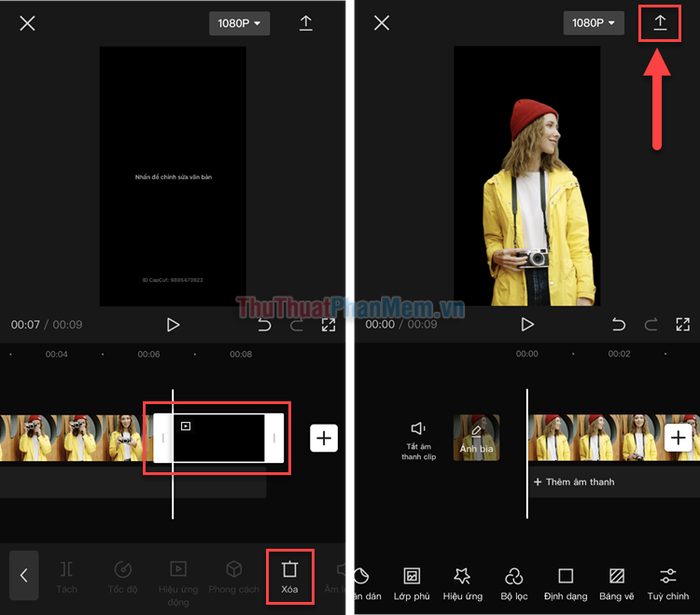
Task: Go back with the left chevron button
Action: (x=24, y=575)
